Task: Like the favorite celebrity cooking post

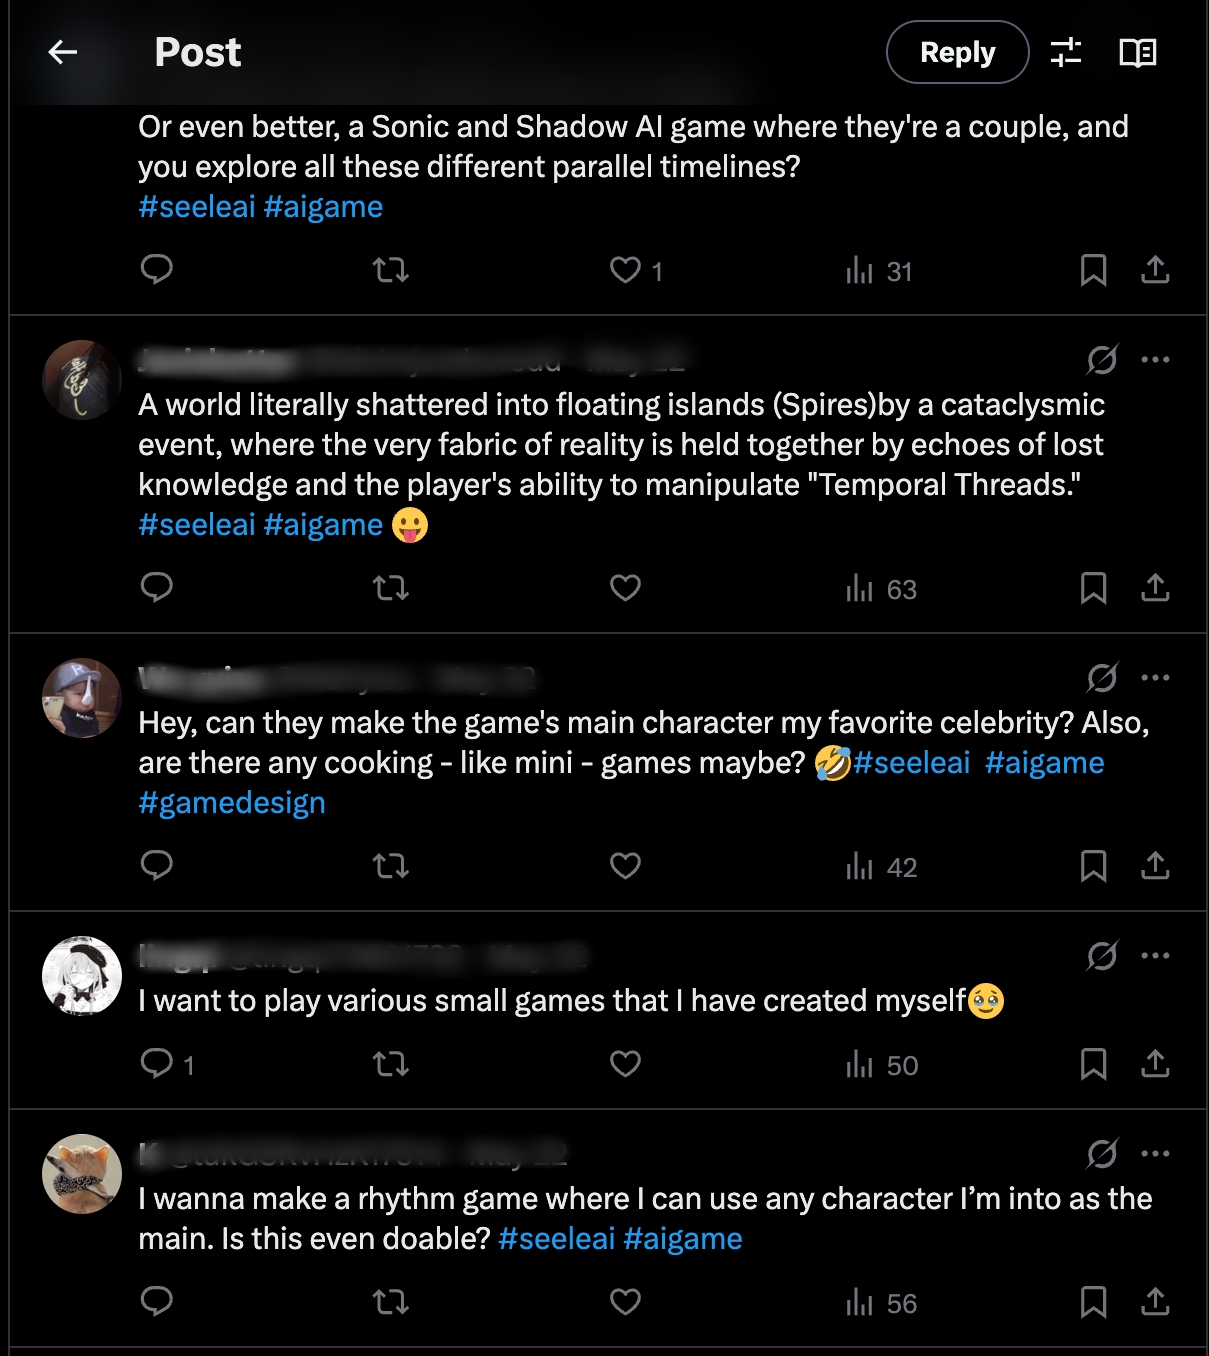Action: pos(626,866)
